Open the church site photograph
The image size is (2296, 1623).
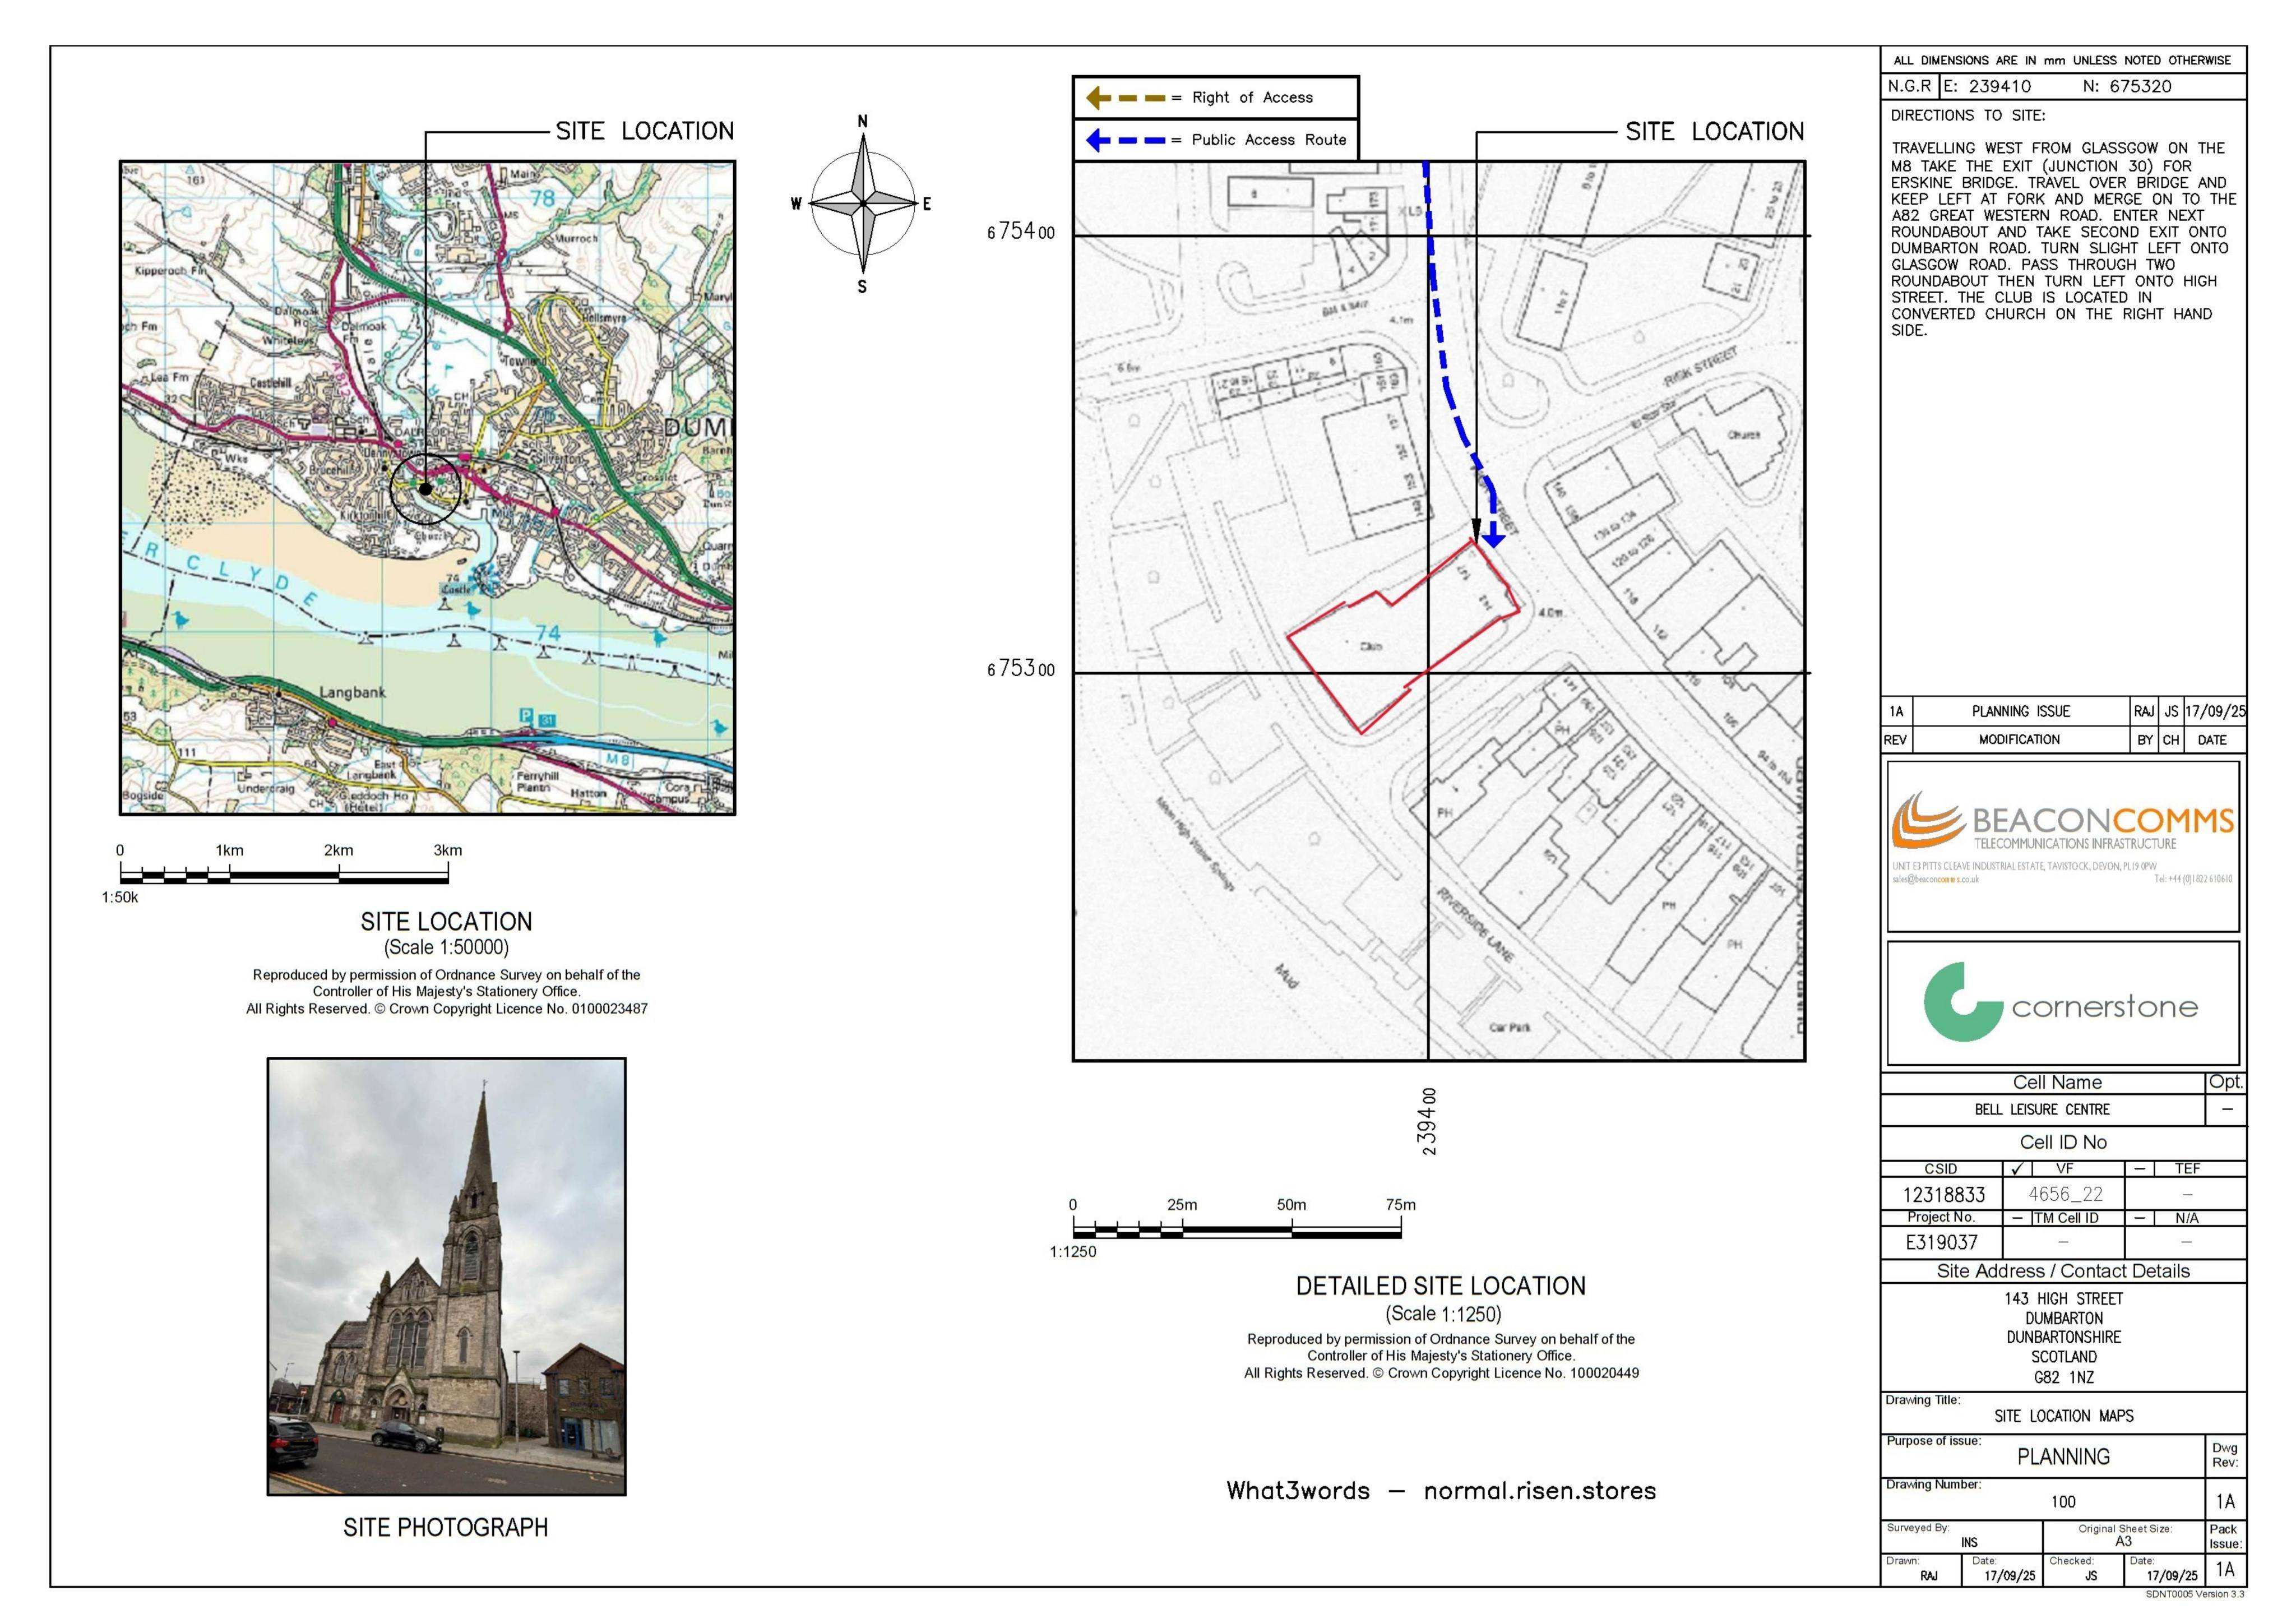[446, 1276]
